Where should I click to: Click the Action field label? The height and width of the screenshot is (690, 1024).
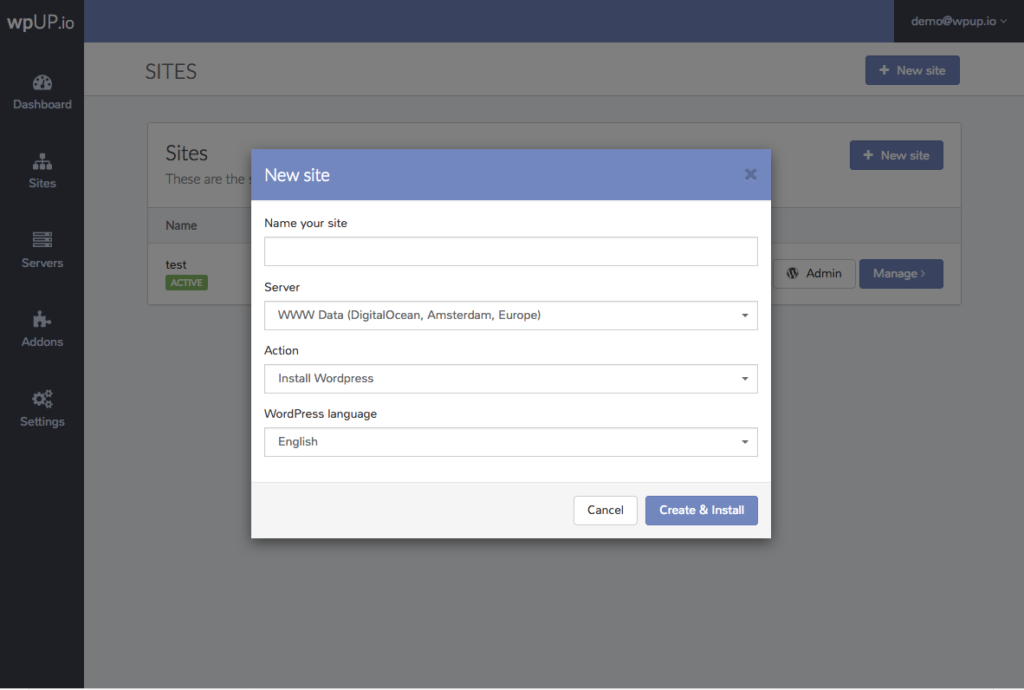(281, 351)
